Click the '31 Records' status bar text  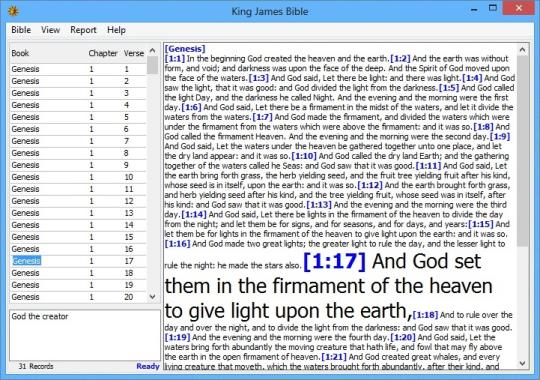click(x=36, y=366)
